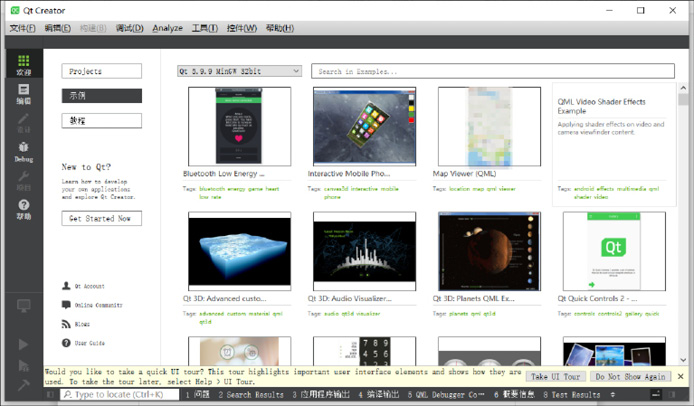Open Qt 3D Planets QML example thumbnail
The height and width of the screenshot is (406, 694).
[x=490, y=251]
